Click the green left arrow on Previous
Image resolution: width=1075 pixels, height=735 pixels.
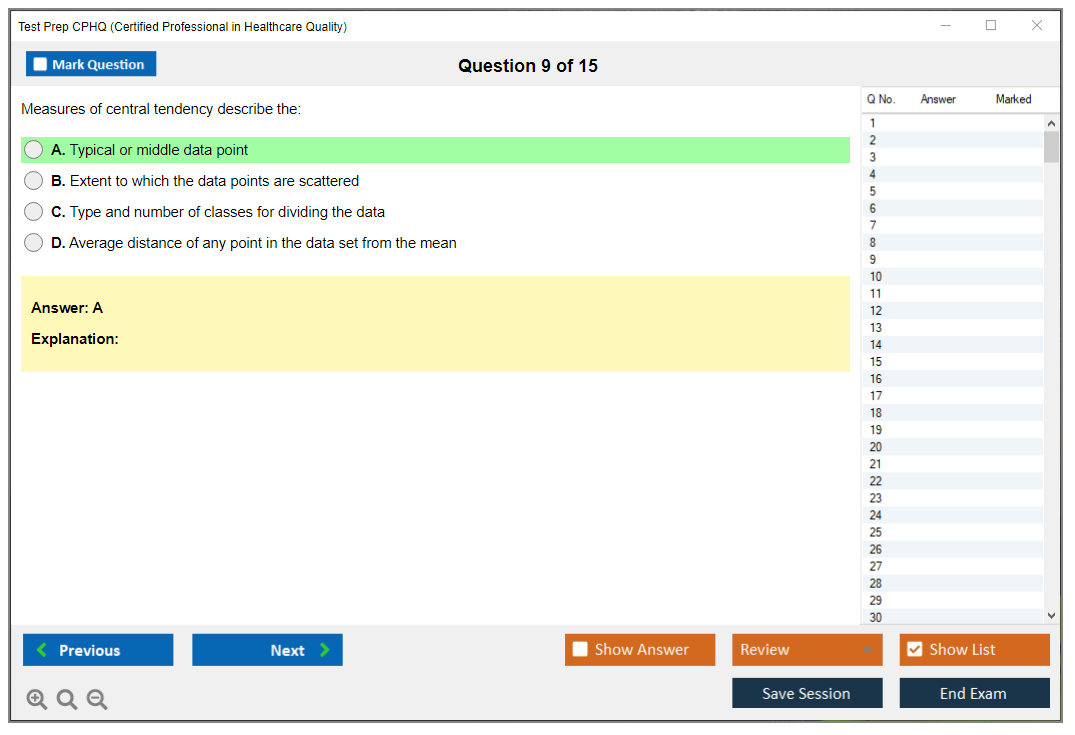pyautogui.click(x=42, y=650)
